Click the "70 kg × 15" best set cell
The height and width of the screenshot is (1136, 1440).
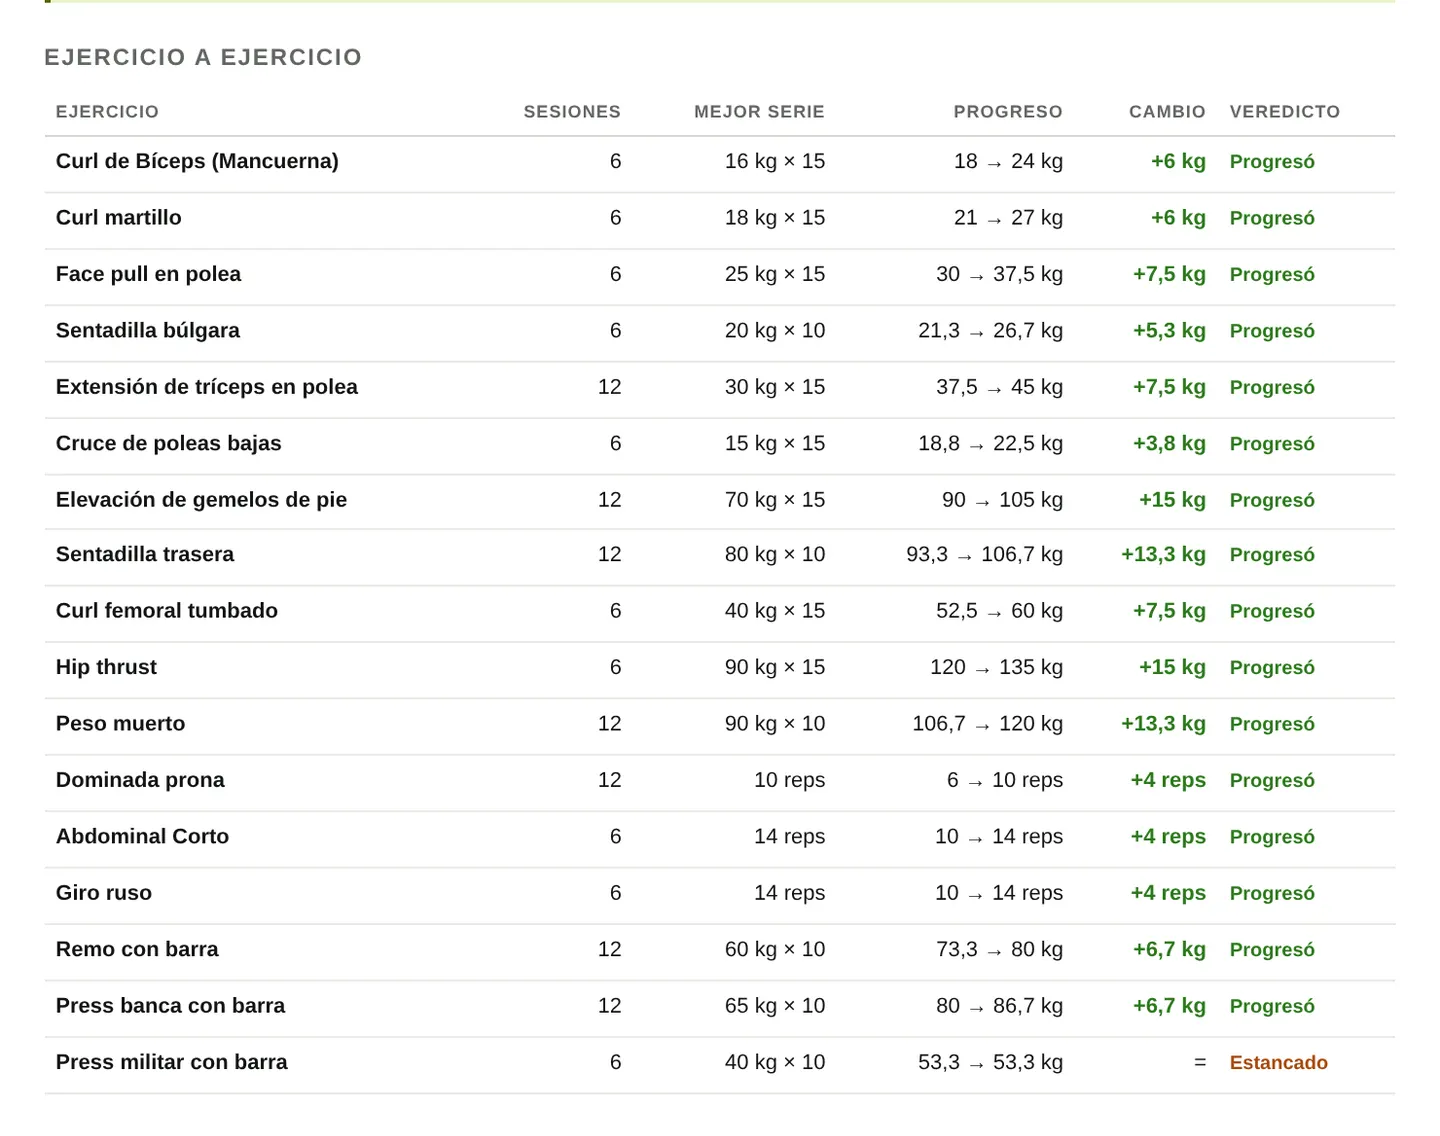click(775, 500)
